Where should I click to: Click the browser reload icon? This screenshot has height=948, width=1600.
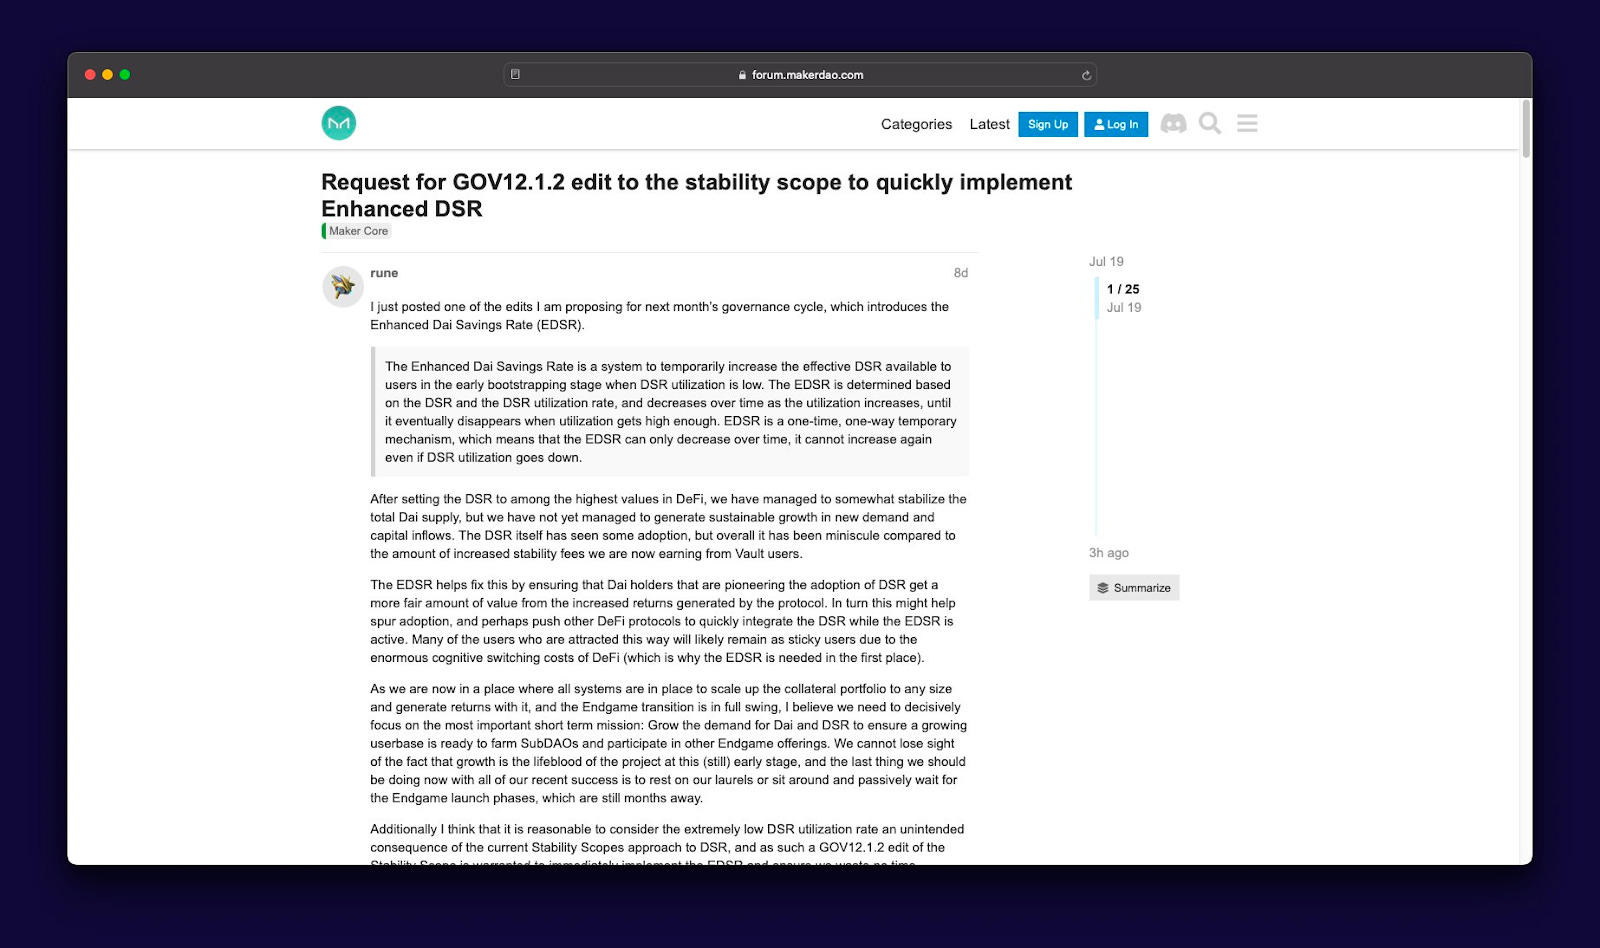[x=1086, y=75]
